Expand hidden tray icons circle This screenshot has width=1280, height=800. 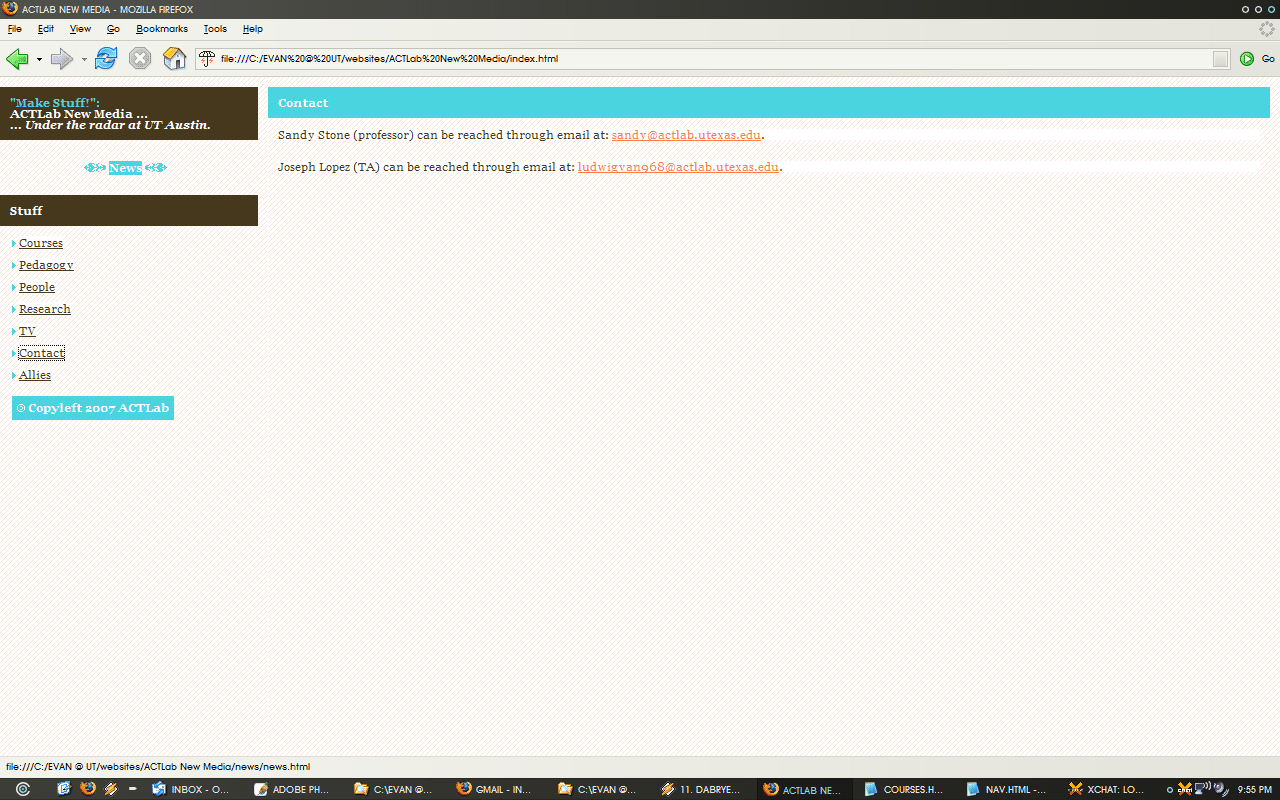pos(1170,790)
